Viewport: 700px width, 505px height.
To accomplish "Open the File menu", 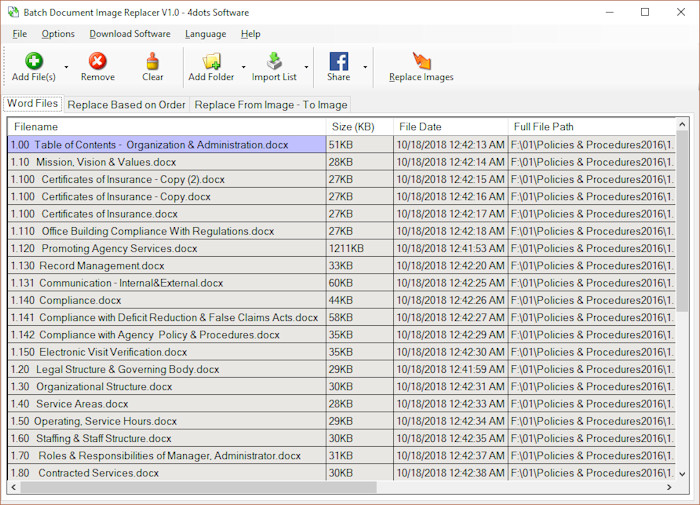I will click(x=20, y=34).
